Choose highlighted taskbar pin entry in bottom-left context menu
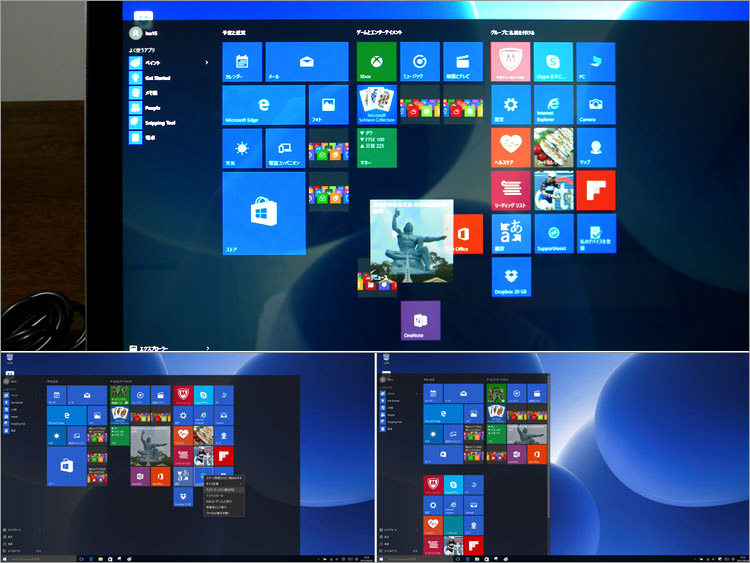 (224, 490)
